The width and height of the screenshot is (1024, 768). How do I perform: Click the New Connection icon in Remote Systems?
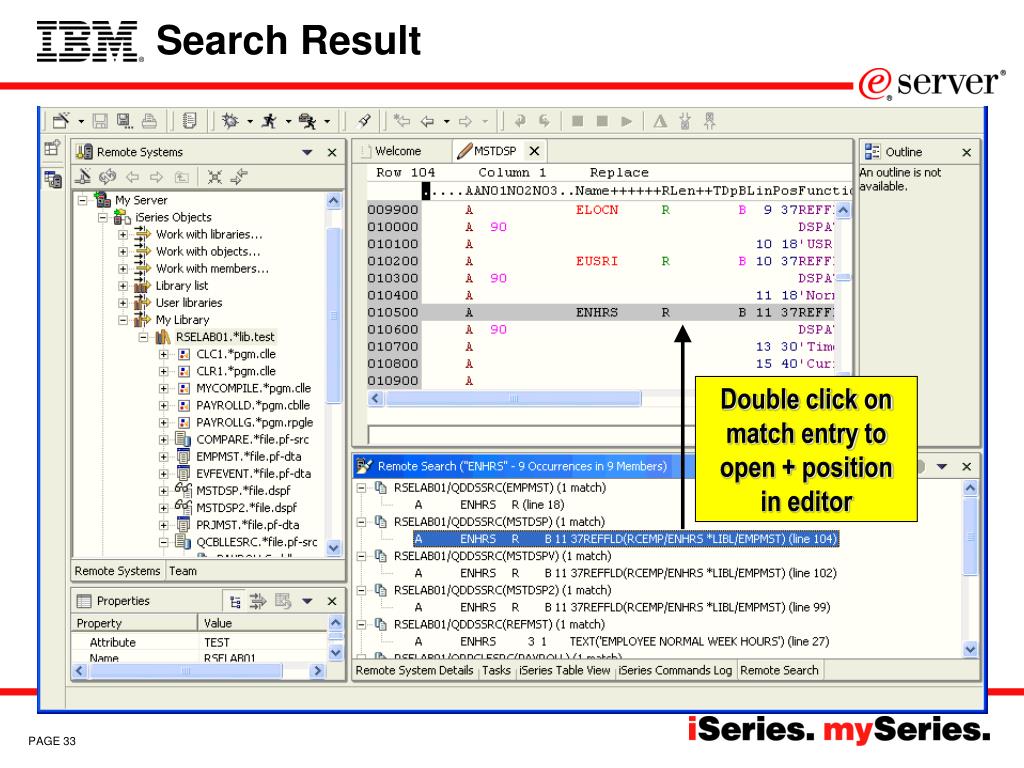(x=83, y=176)
